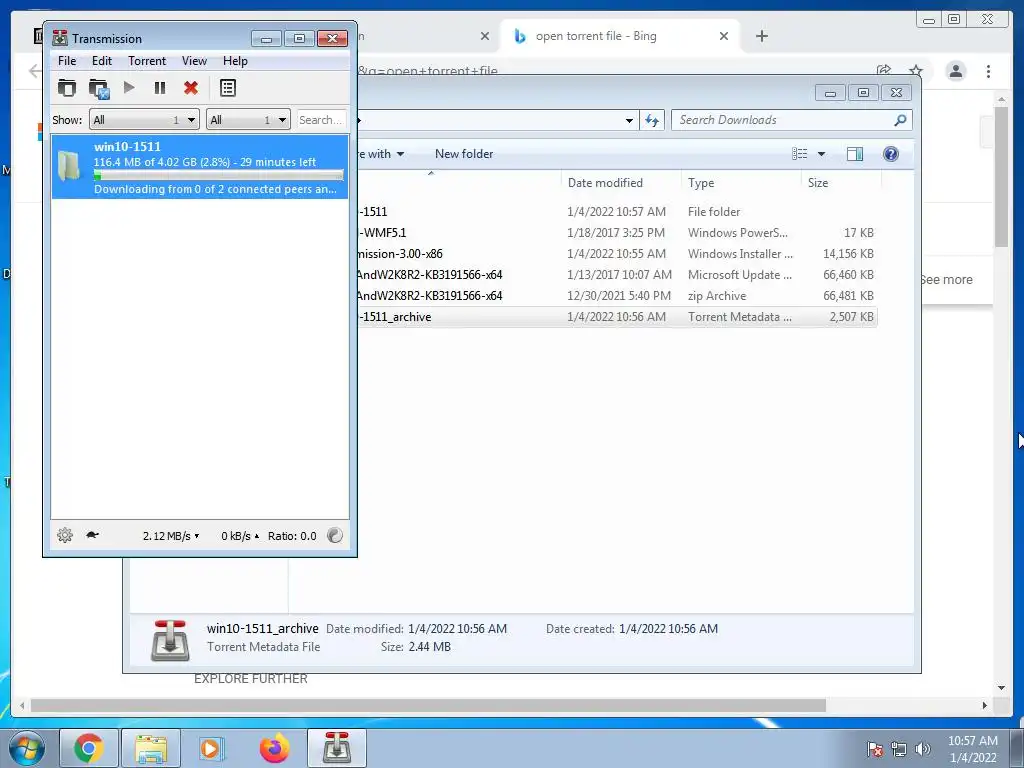Image resolution: width=1024 pixels, height=768 pixels.
Task: Open the Share with dropdown in Explorer
Action: pos(381,154)
